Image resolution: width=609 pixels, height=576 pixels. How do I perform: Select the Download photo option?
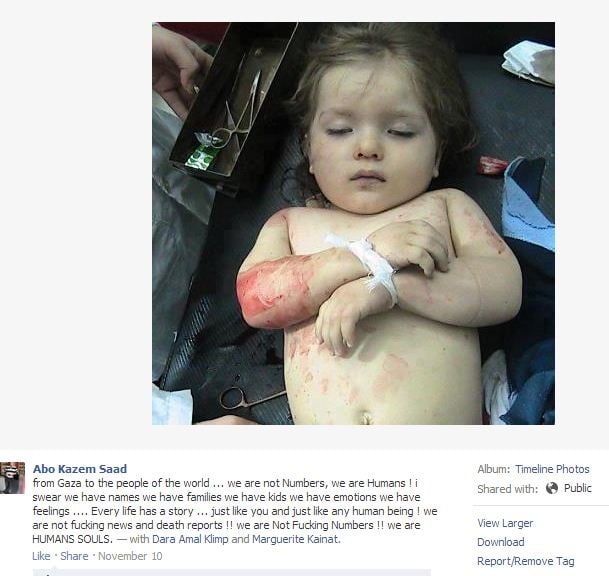pos(501,542)
